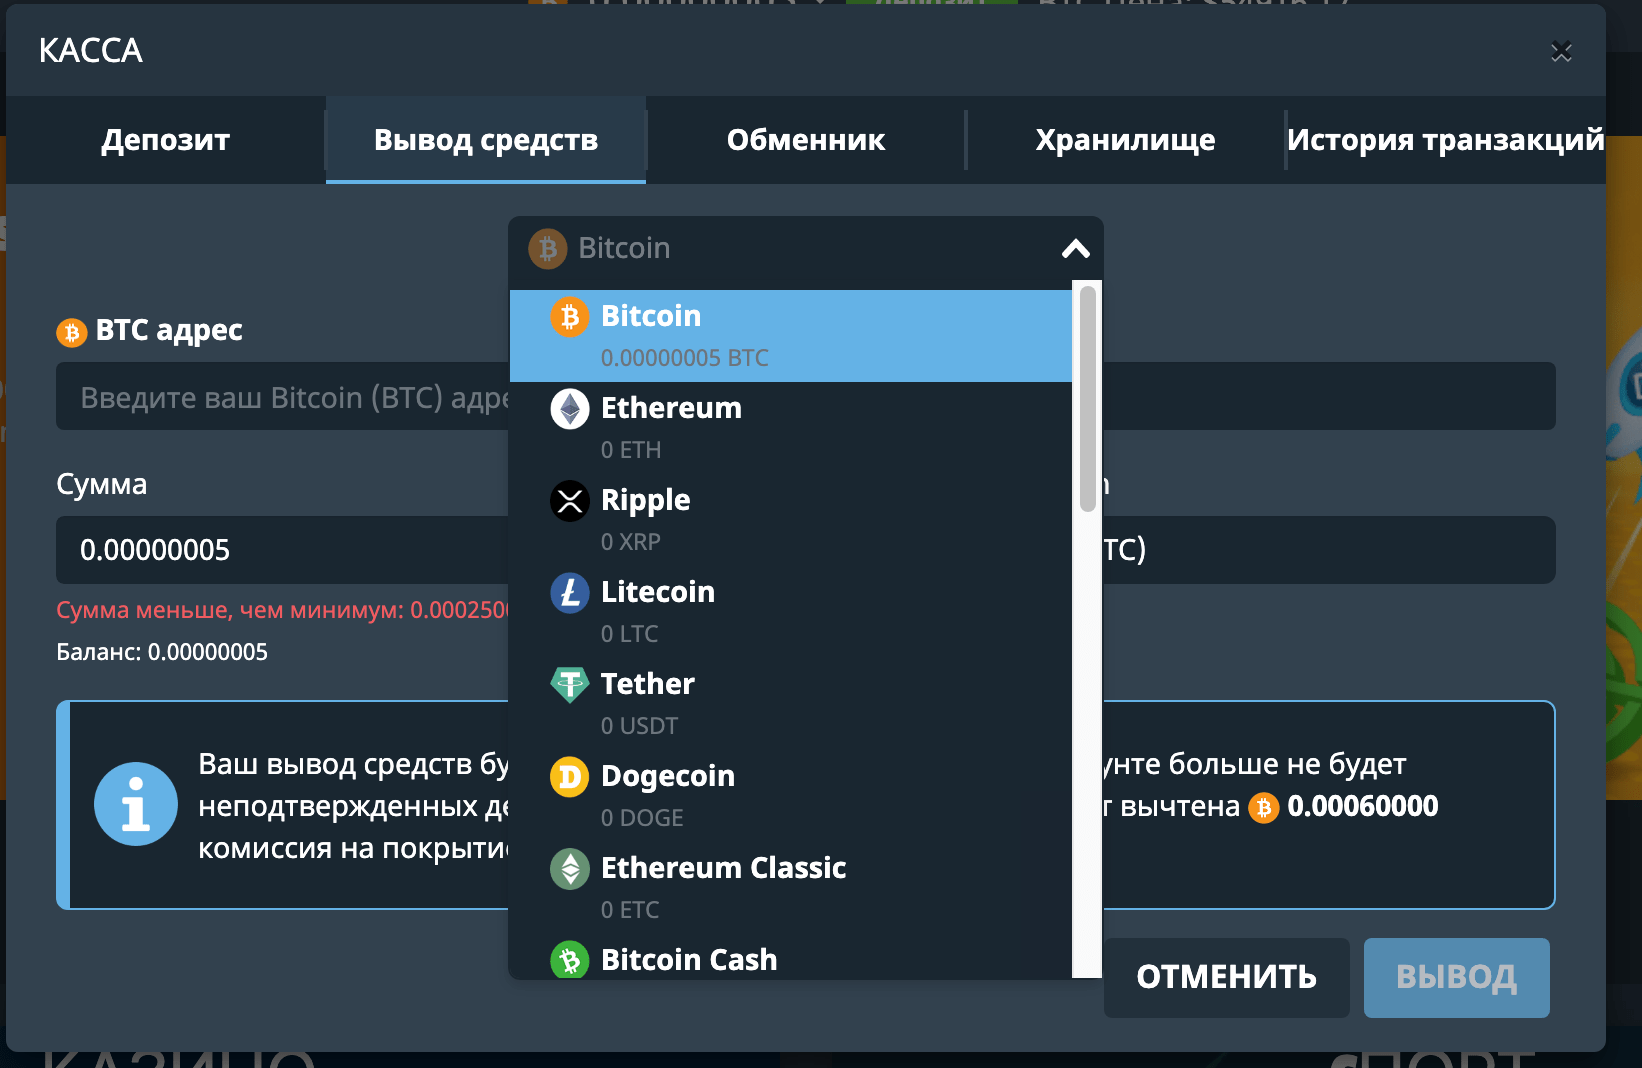Screen dimensions: 1642x1068
Task: Click the 0 DOGE balance text
Action: (642, 818)
